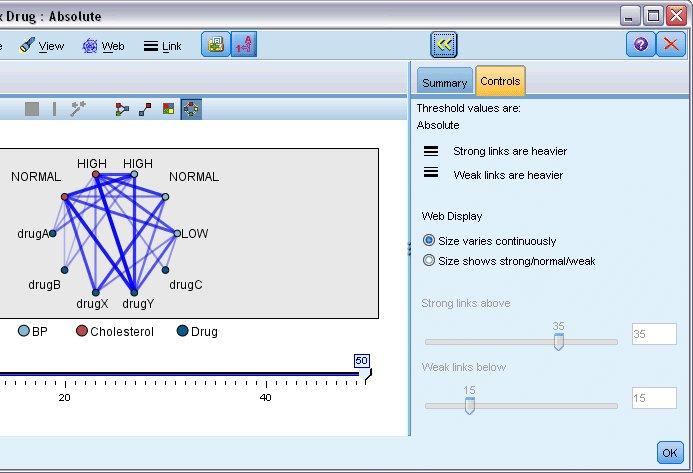
Task: Click the gray square toolbar icon
Action: point(32,109)
